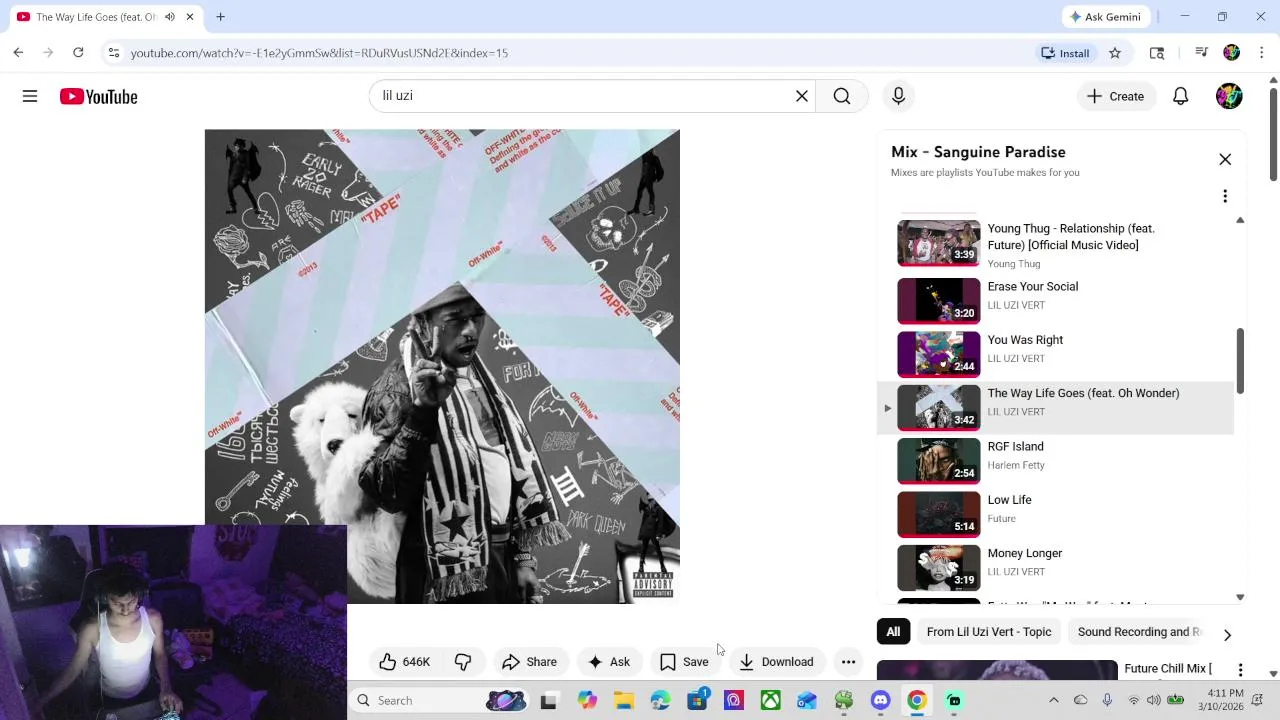
Task: Open Chrome three-dot menu
Action: point(1262,53)
